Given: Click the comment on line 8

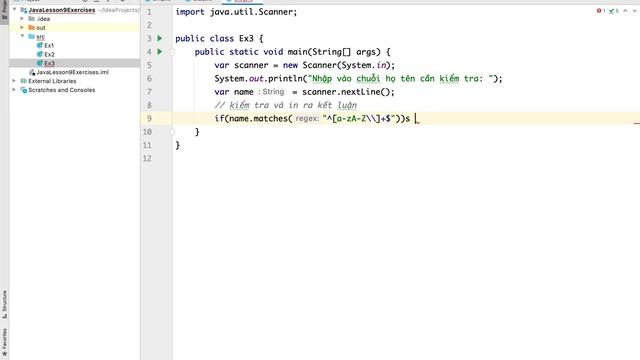Looking at the screenshot, I should [286, 105].
